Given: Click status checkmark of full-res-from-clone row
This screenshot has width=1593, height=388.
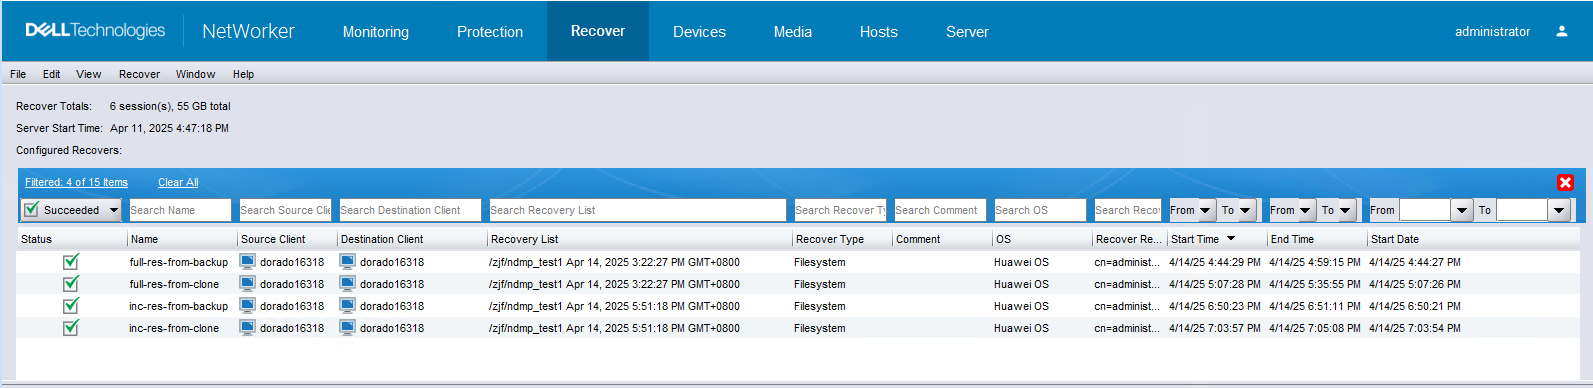Looking at the screenshot, I should (x=71, y=284).
